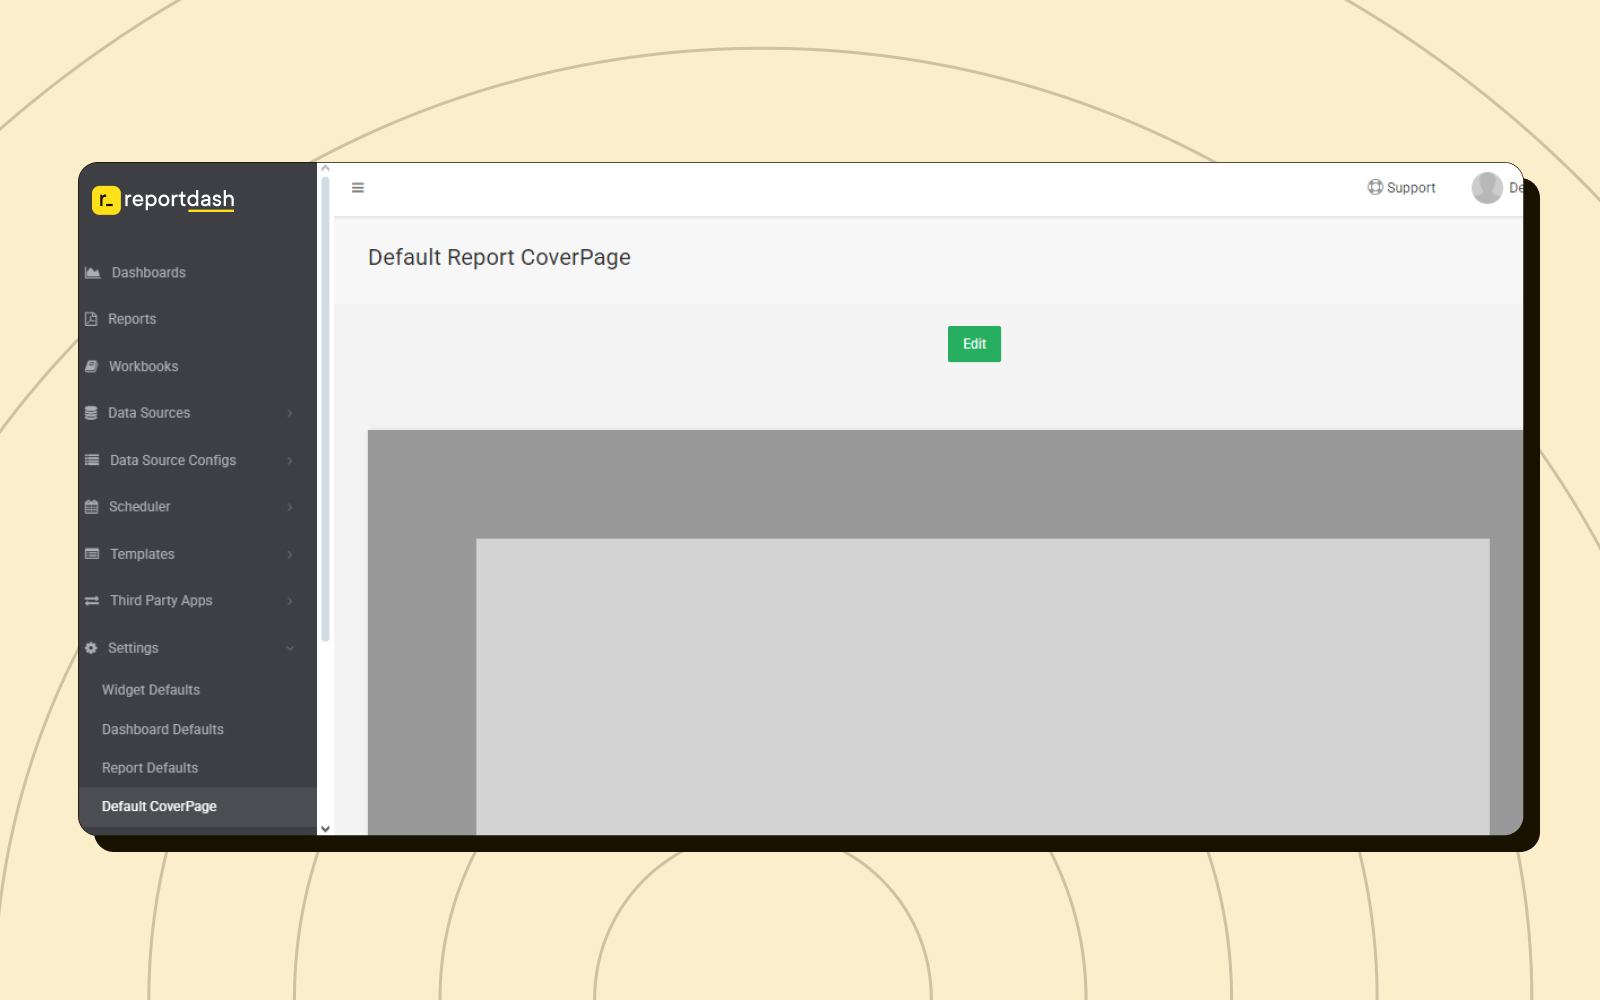Select Report Defaults under Settings
Viewport: 1600px width, 1000px height.
[149, 768]
